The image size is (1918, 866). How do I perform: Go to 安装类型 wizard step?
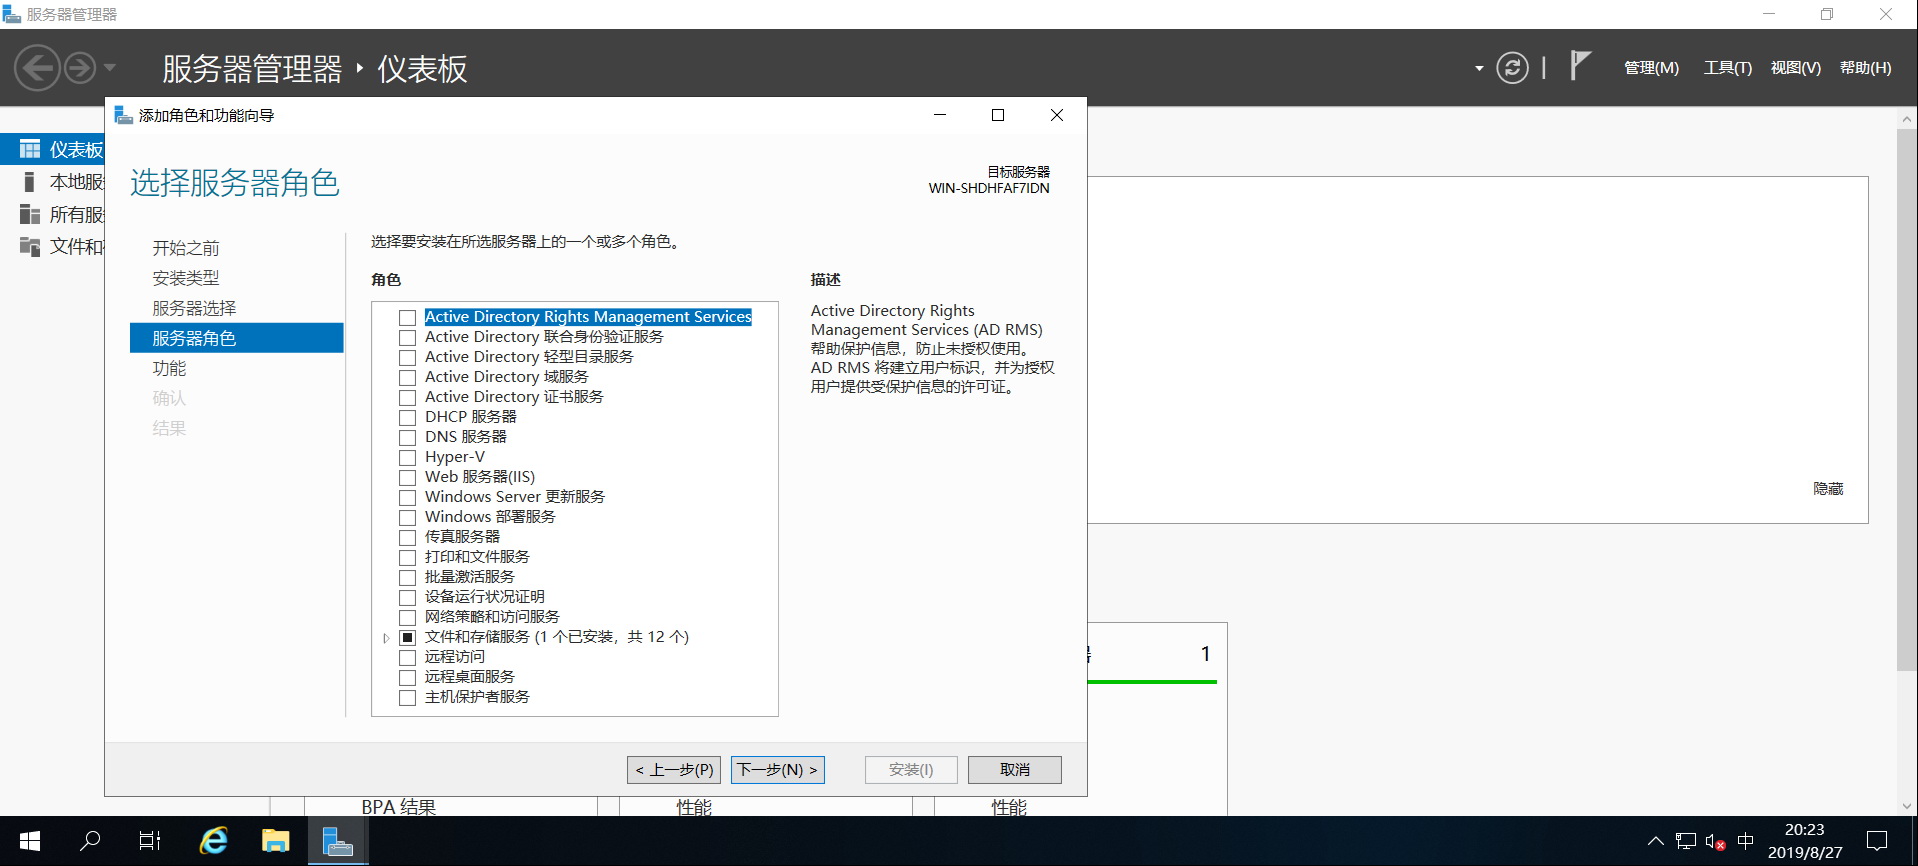pos(186,278)
